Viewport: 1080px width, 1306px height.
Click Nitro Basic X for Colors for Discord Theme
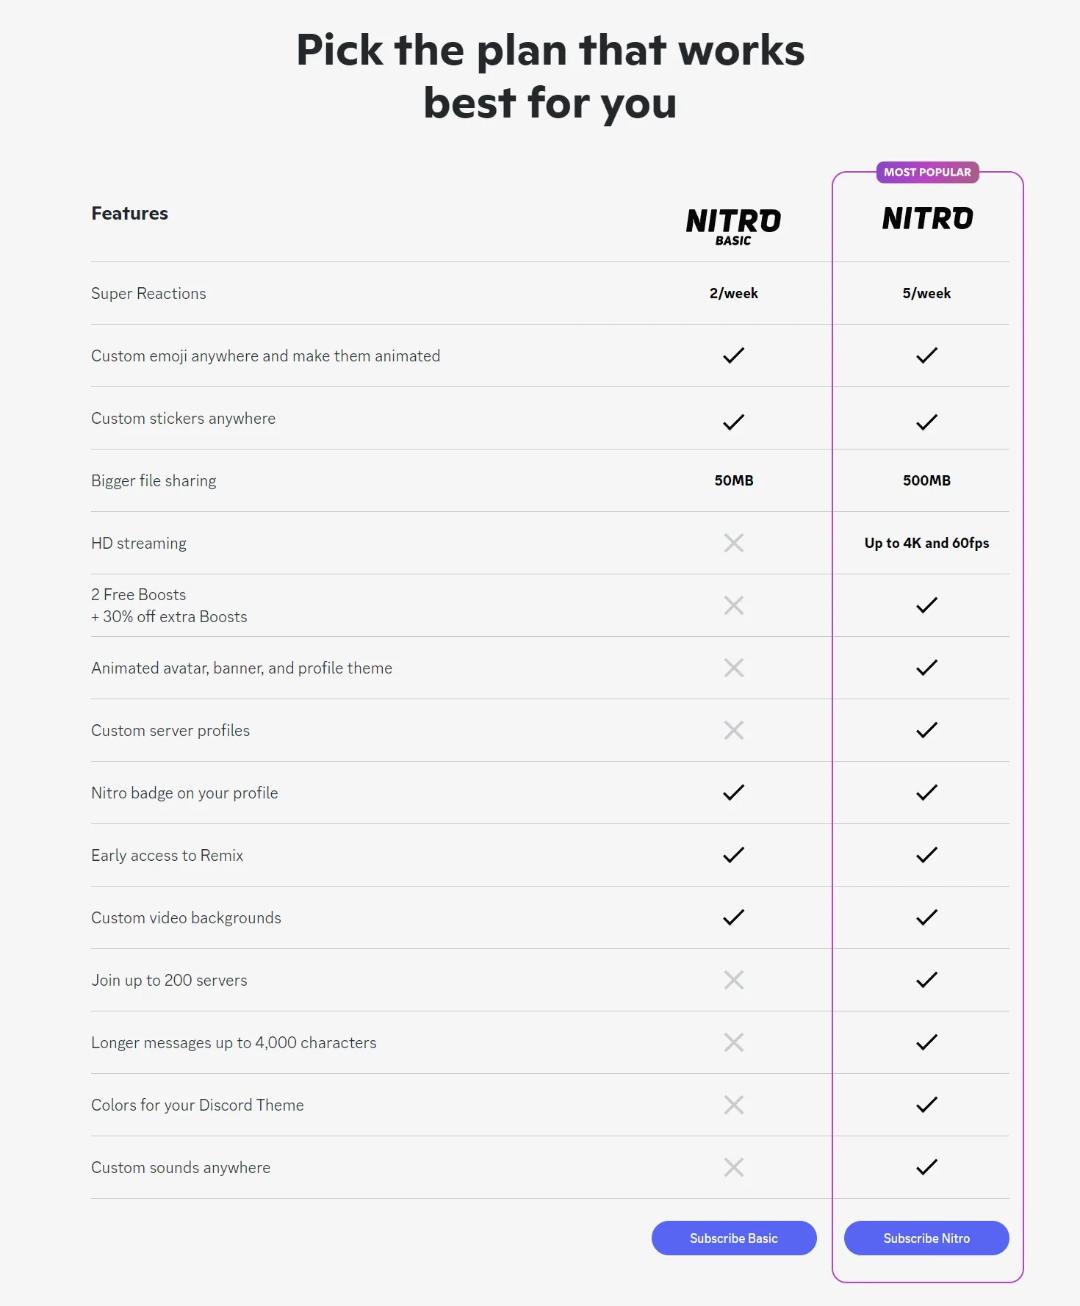734,1105
